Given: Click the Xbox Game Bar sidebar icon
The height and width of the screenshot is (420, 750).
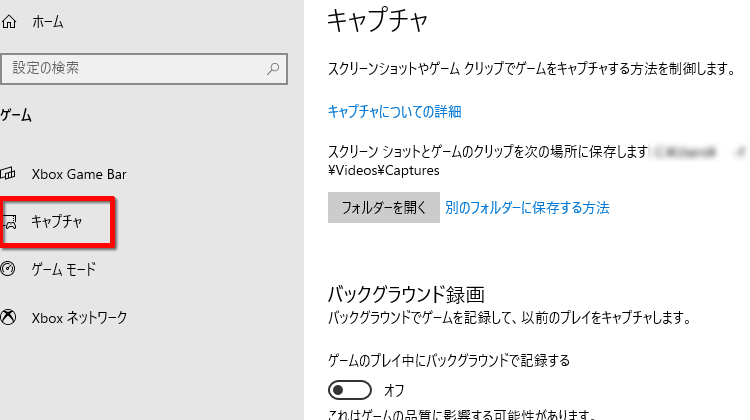Looking at the screenshot, I should coord(8,174).
